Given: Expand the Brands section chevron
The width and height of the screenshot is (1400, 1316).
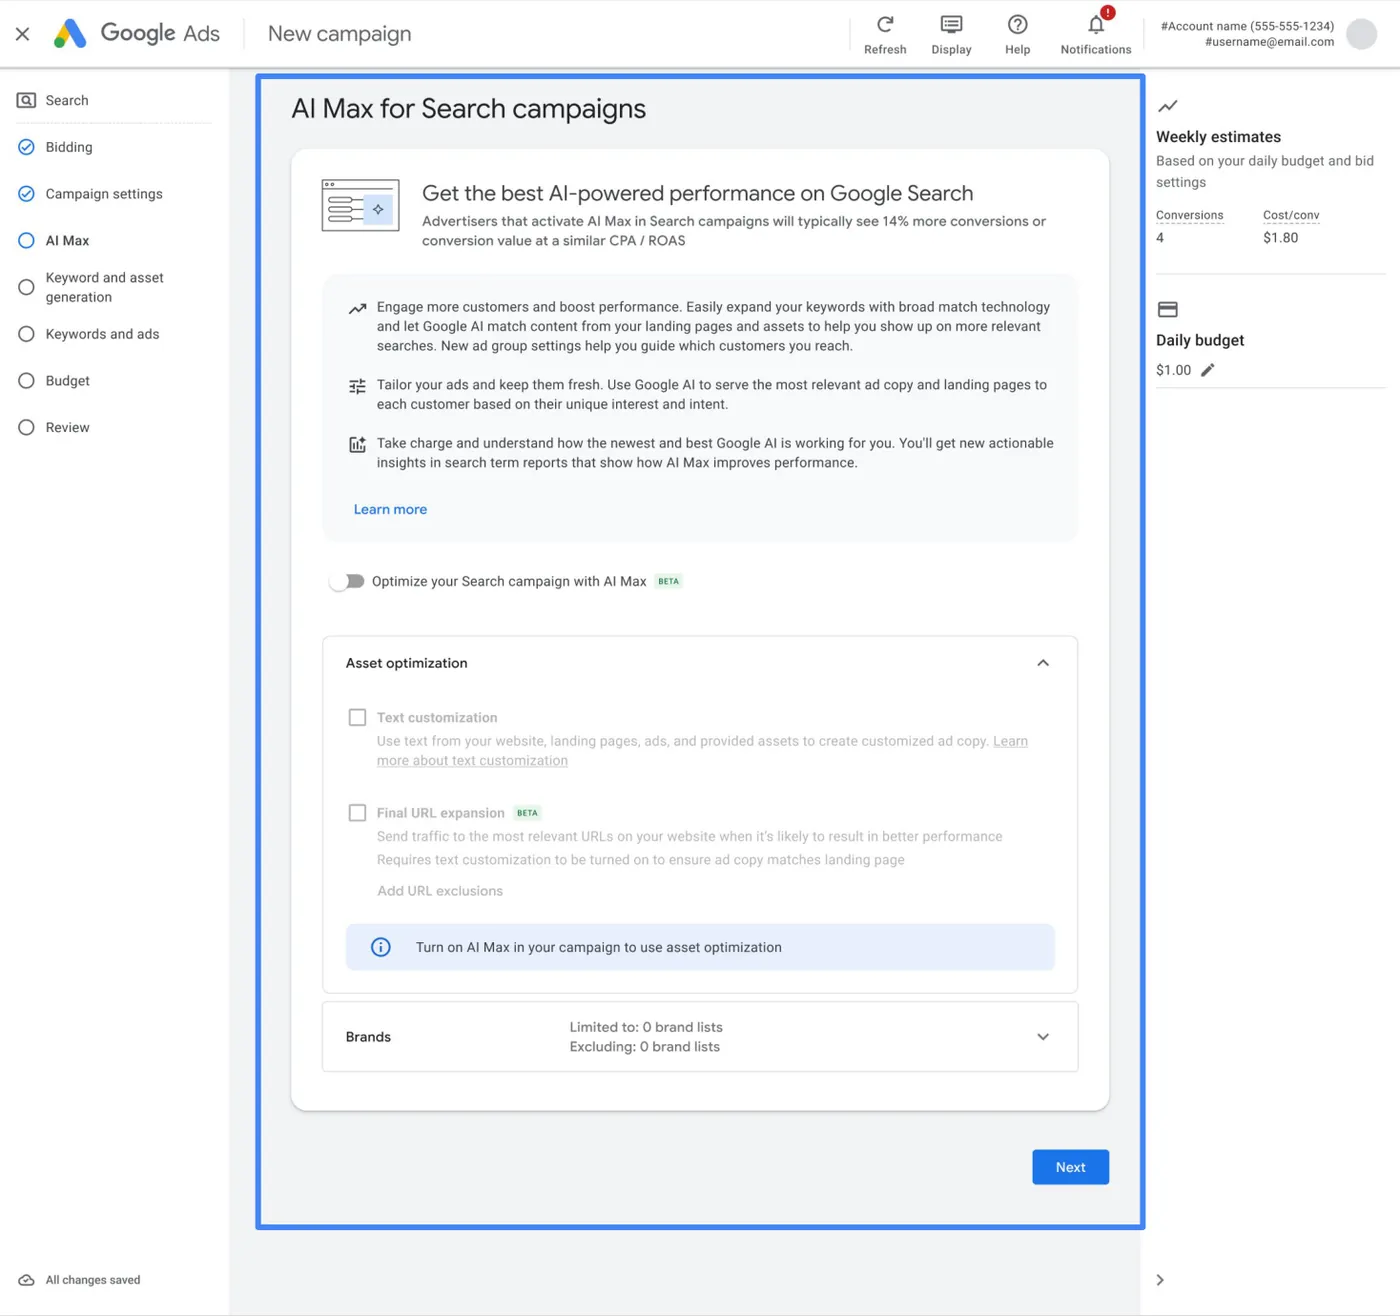Looking at the screenshot, I should 1043,1037.
